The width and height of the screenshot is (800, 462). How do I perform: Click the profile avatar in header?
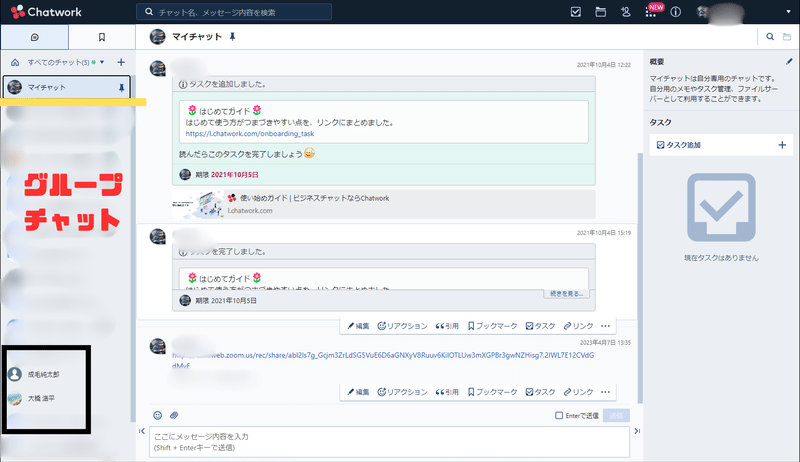[704, 12]
